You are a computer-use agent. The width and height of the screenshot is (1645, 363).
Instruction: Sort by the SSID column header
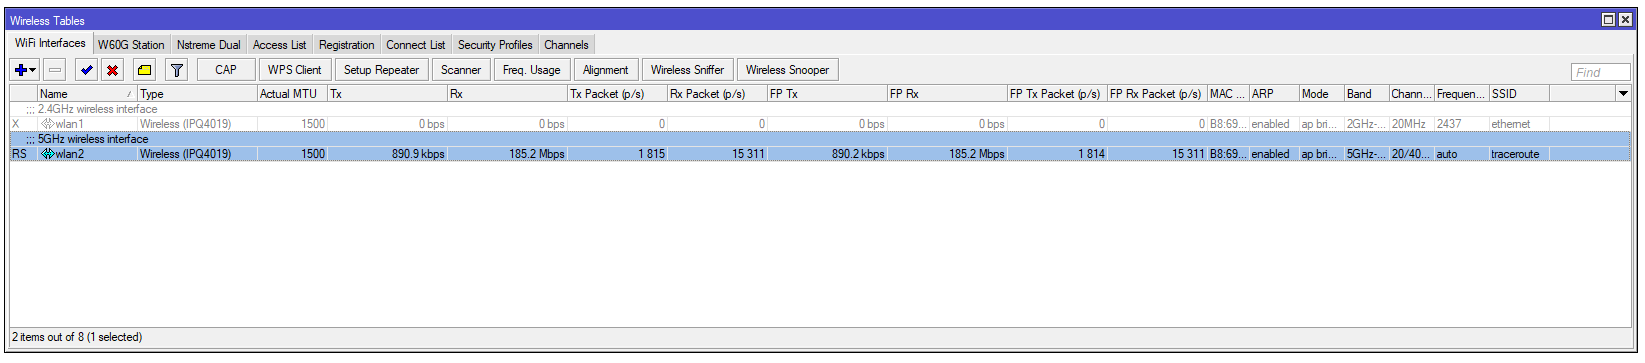pos(1519,94)
